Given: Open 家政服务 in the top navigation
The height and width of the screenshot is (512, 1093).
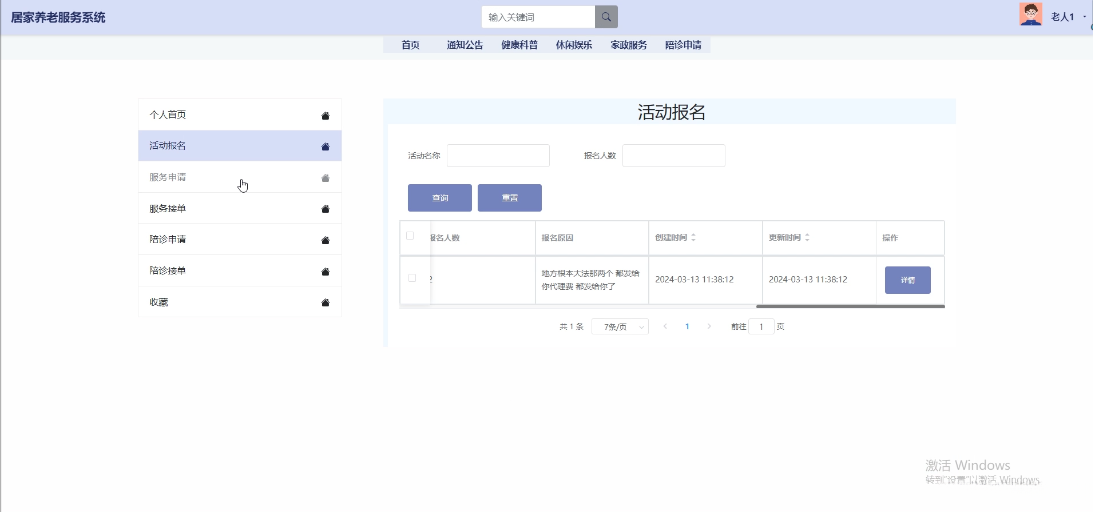Looking at the screenshot, I should pyautogui.click(x=629, y=45).
